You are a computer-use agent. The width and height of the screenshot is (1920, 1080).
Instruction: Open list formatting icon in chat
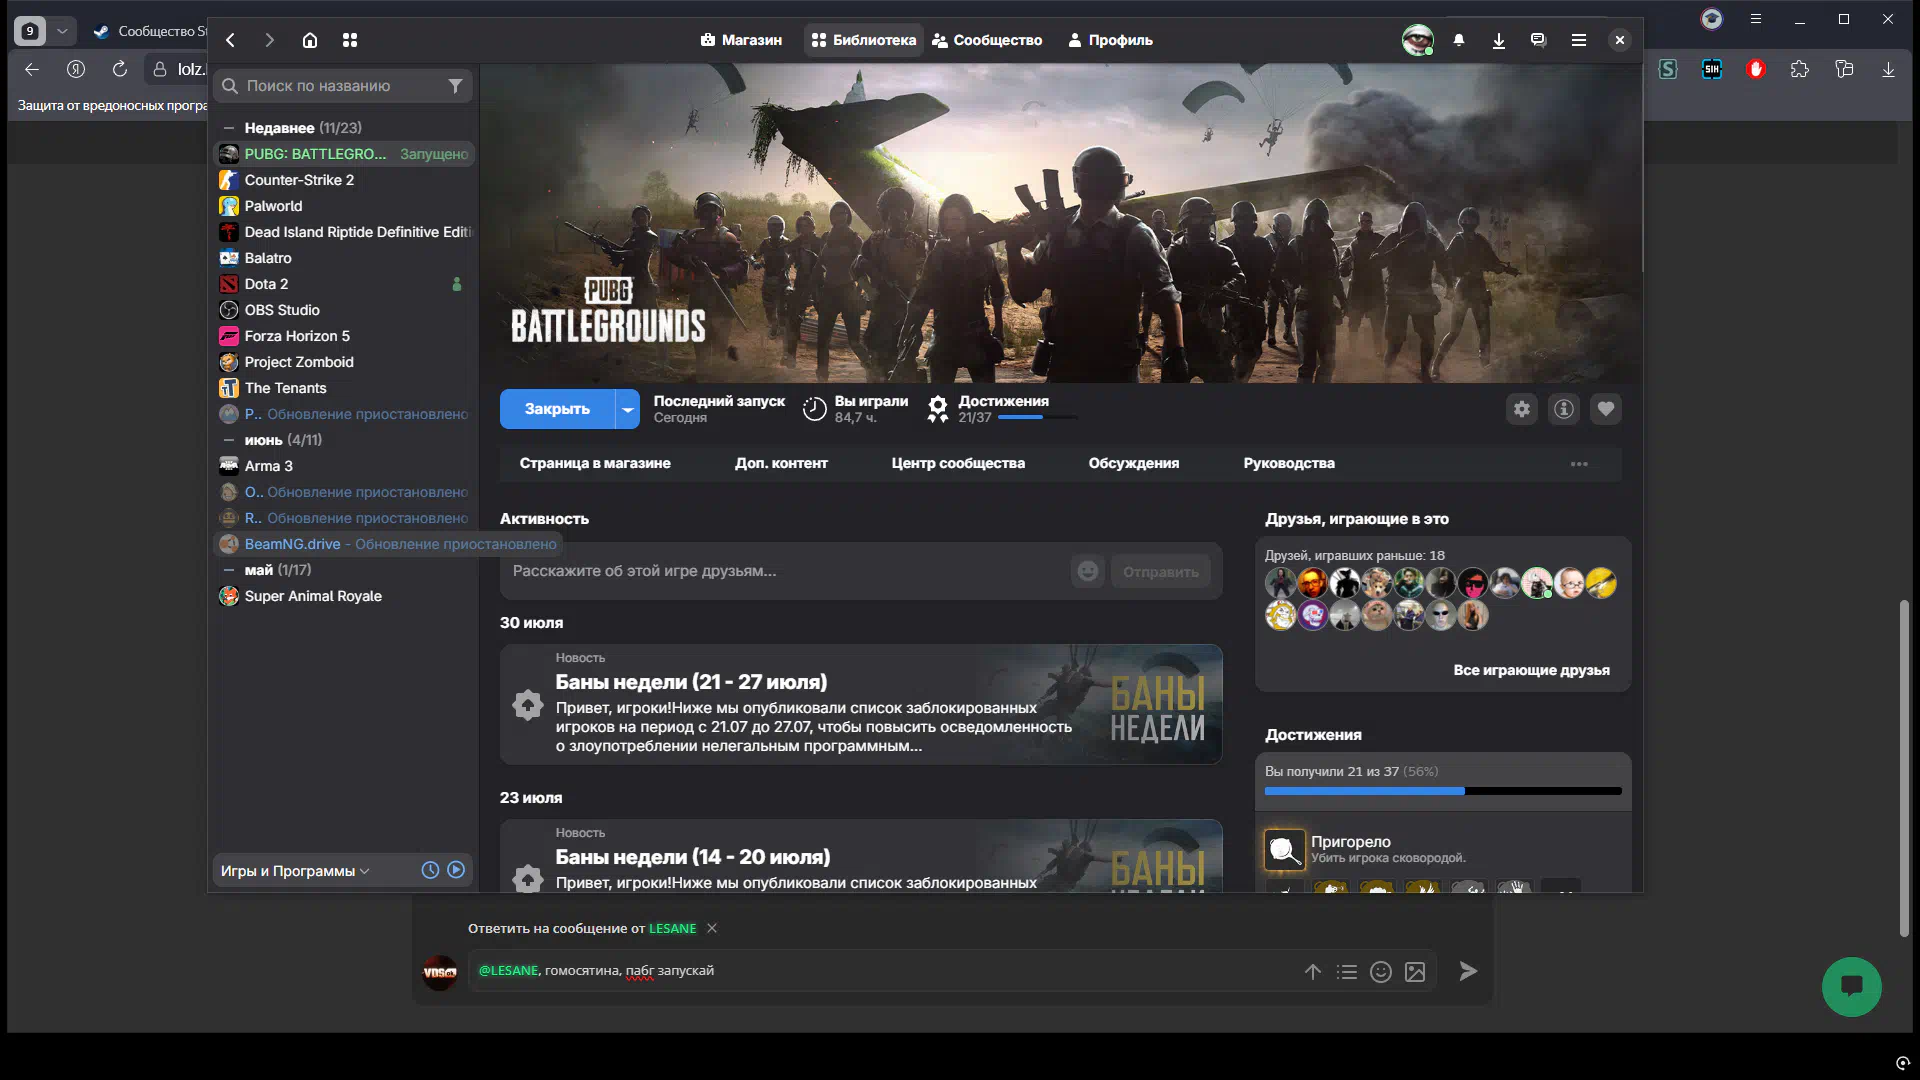(1347, 972)
